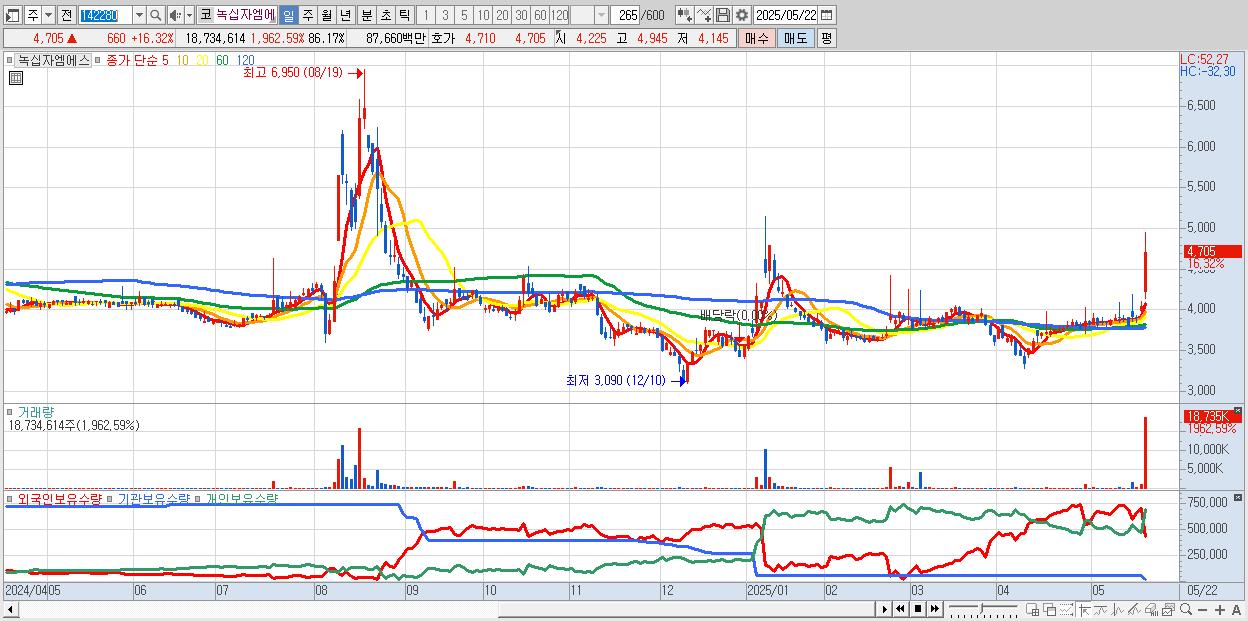The width and height of the screenshot is (1248, 621).
Task: Click the '주' type button at the top left
Action: click(x=33, y=15)
